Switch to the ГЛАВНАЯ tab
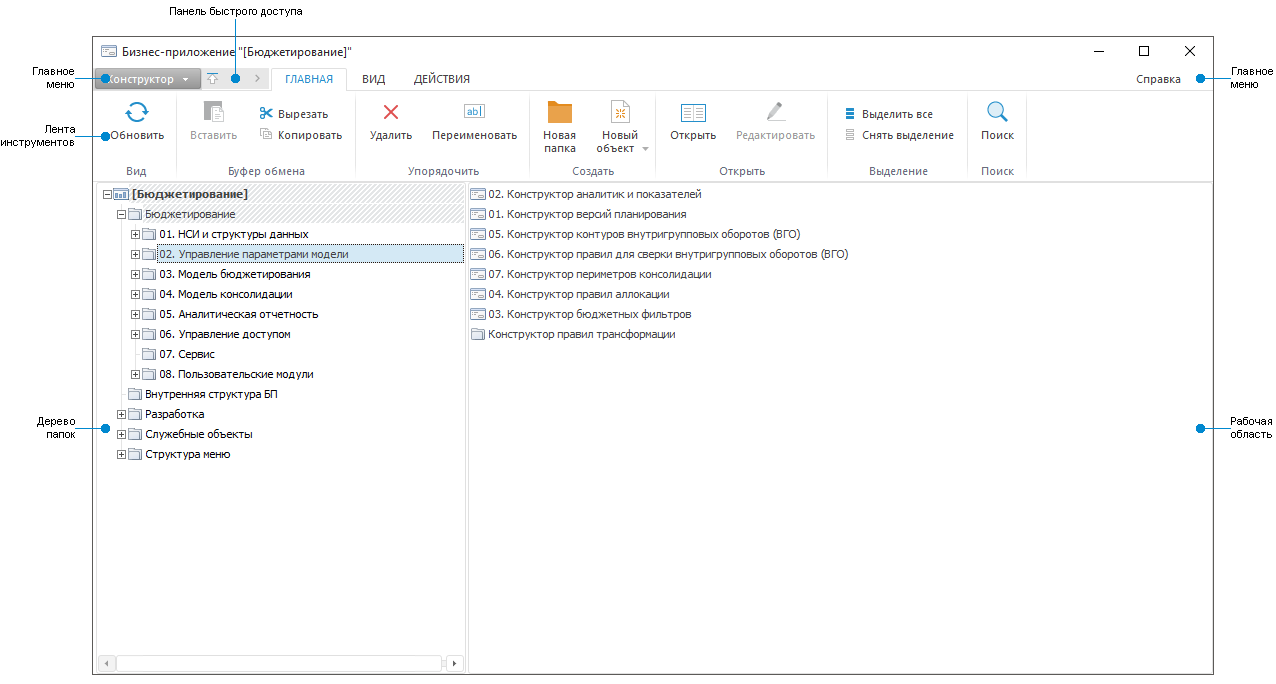Viewport: 1276px width, 684px height. coord(309,79)
